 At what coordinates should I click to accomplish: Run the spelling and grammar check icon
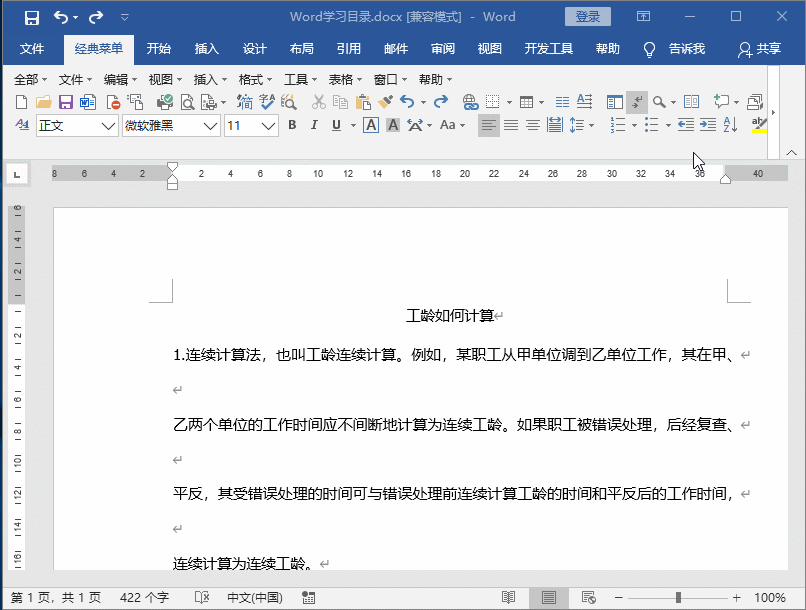point(267,102)
